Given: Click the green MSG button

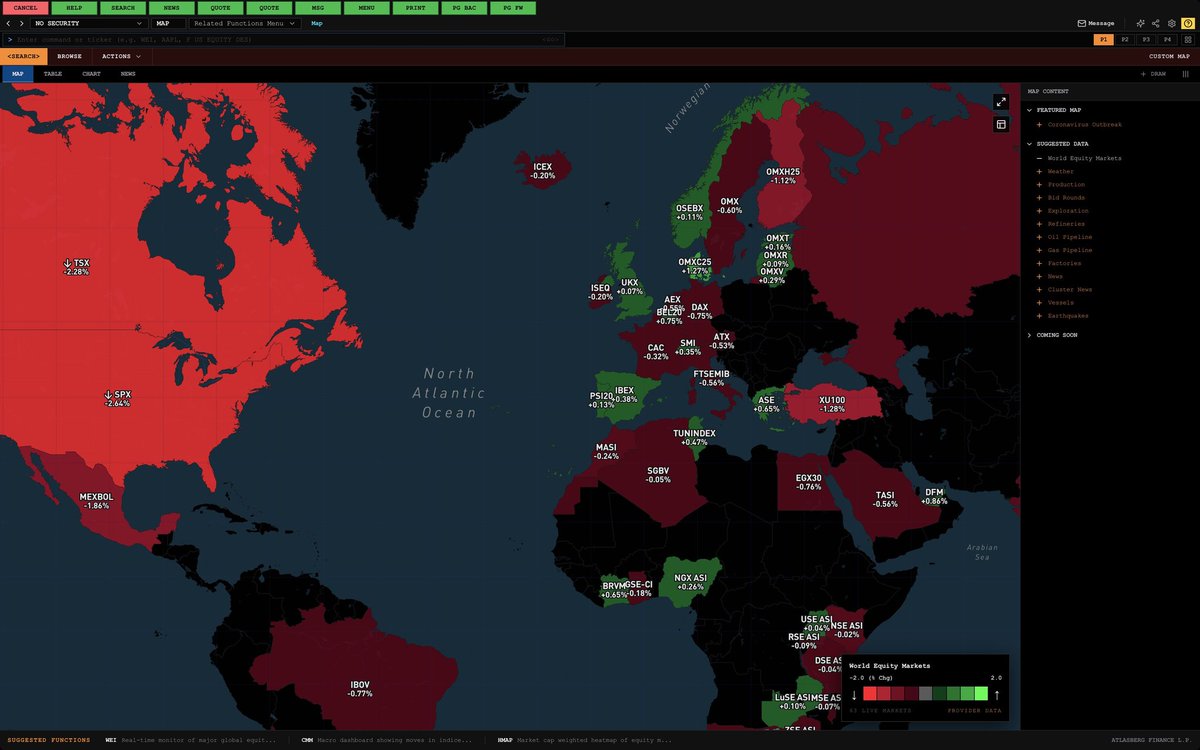Looking at the screenshot, I should [x=318, y=7].
